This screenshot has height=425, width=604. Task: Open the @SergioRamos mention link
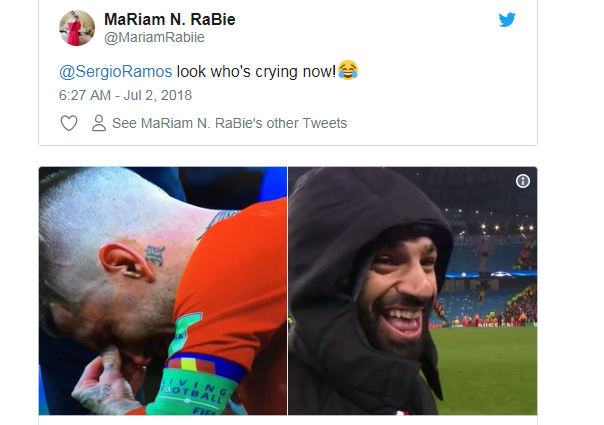[x=116, y=72]
